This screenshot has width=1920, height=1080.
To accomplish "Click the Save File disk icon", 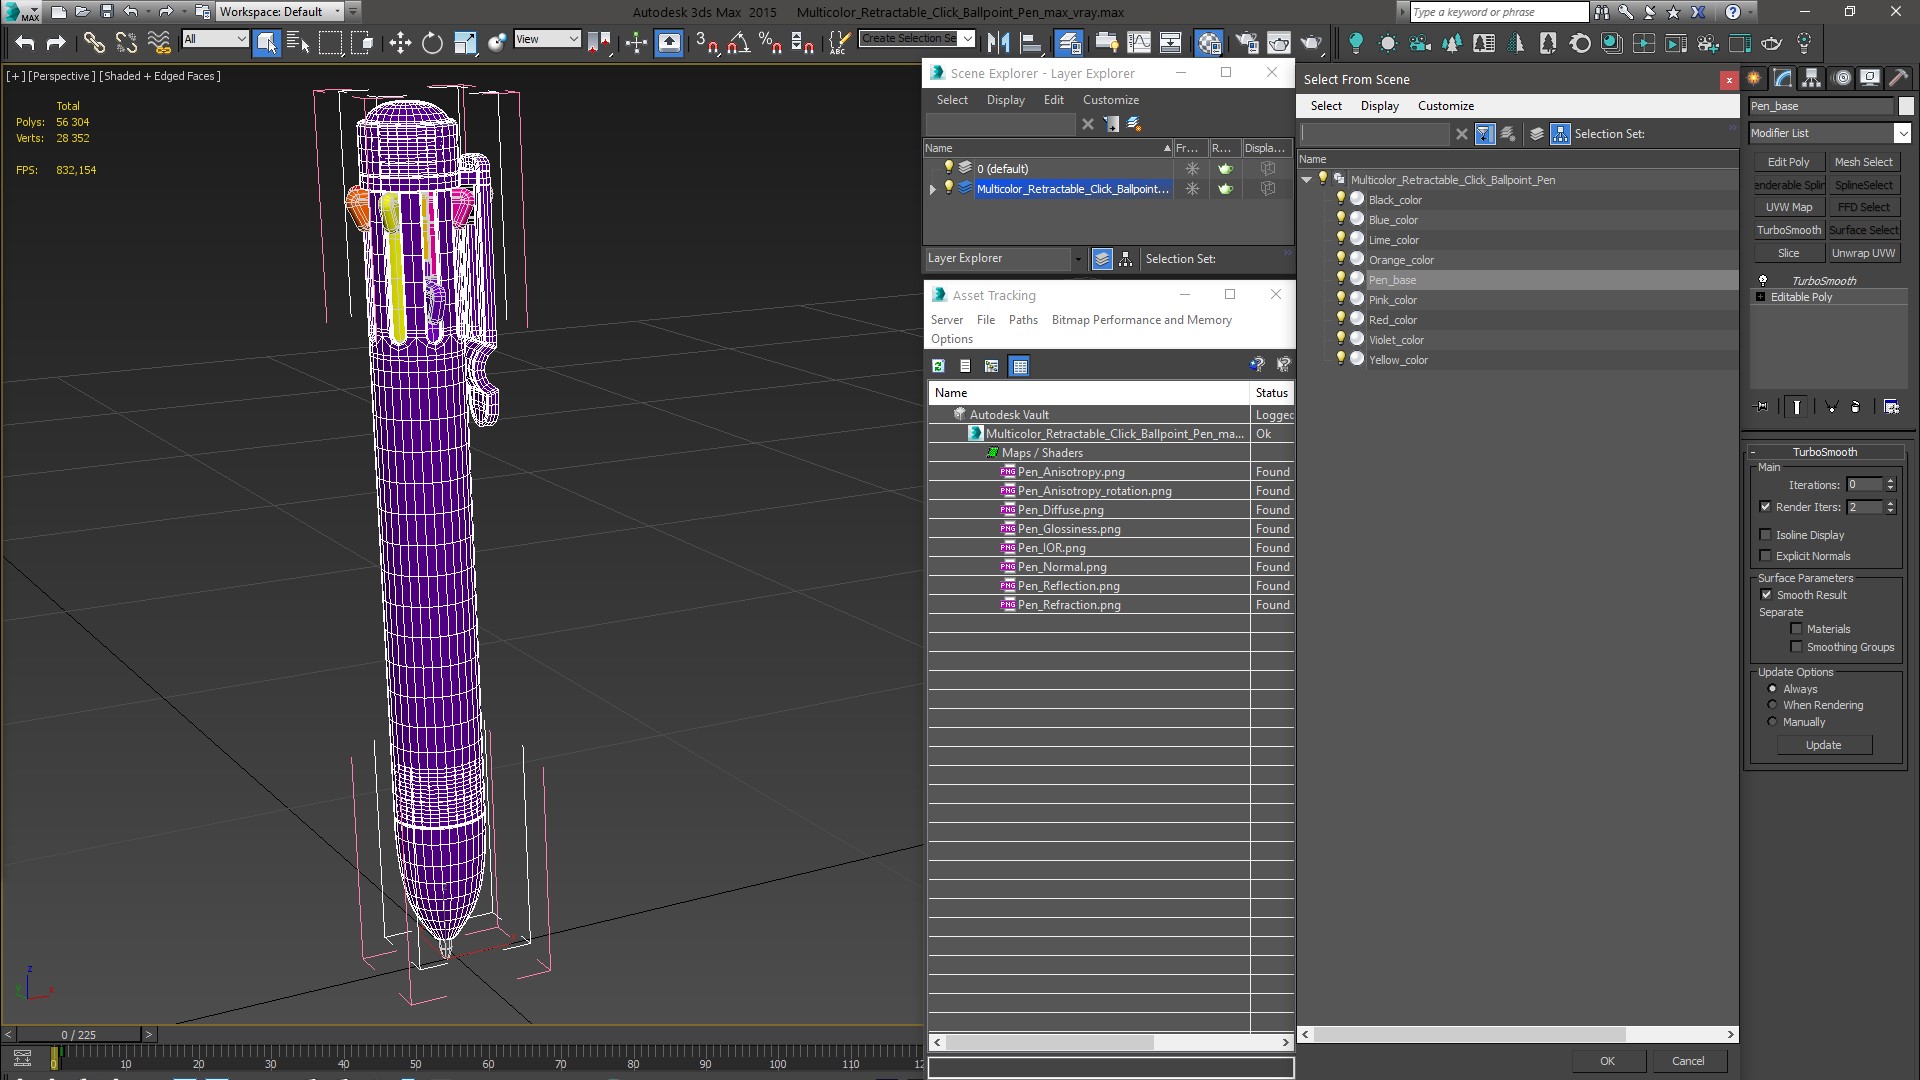I will coord(107,12).
